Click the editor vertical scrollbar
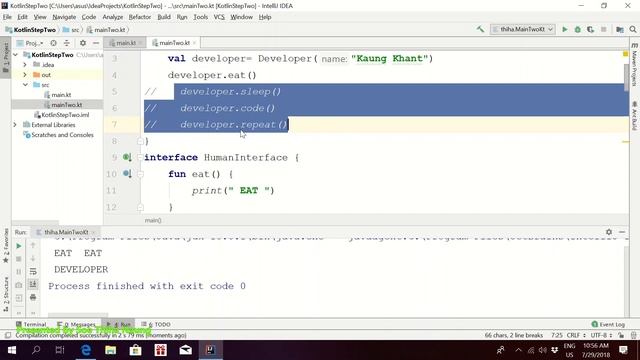Viewport: 640px width, 360px height. (x=626, y=78)
